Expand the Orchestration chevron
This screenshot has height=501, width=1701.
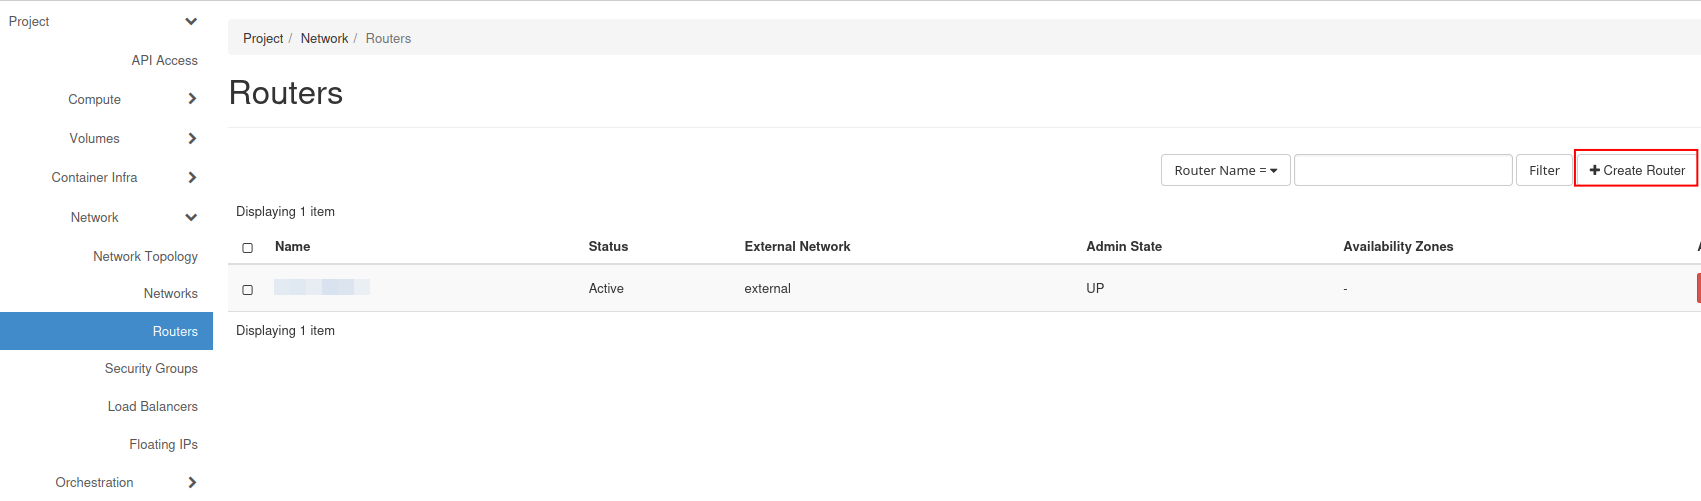[x=192, y=482]
